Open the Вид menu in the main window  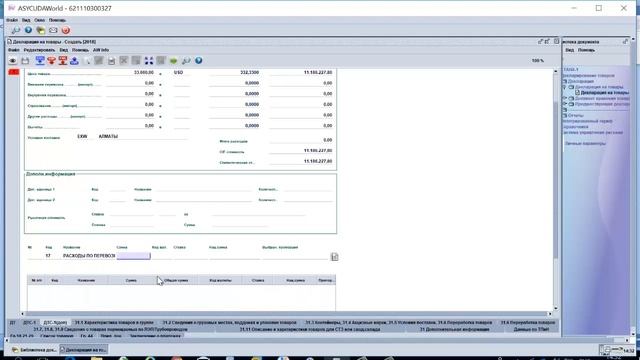26,20
